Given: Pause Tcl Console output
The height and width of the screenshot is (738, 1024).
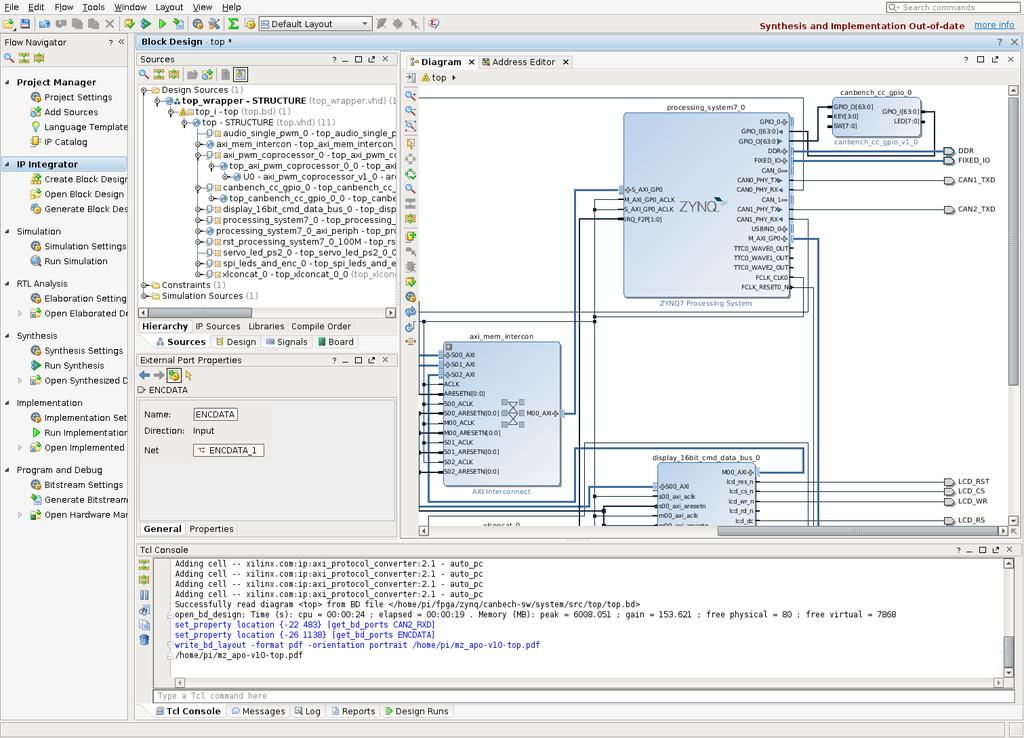Looking at the screenshot, I should pos(144,595).
